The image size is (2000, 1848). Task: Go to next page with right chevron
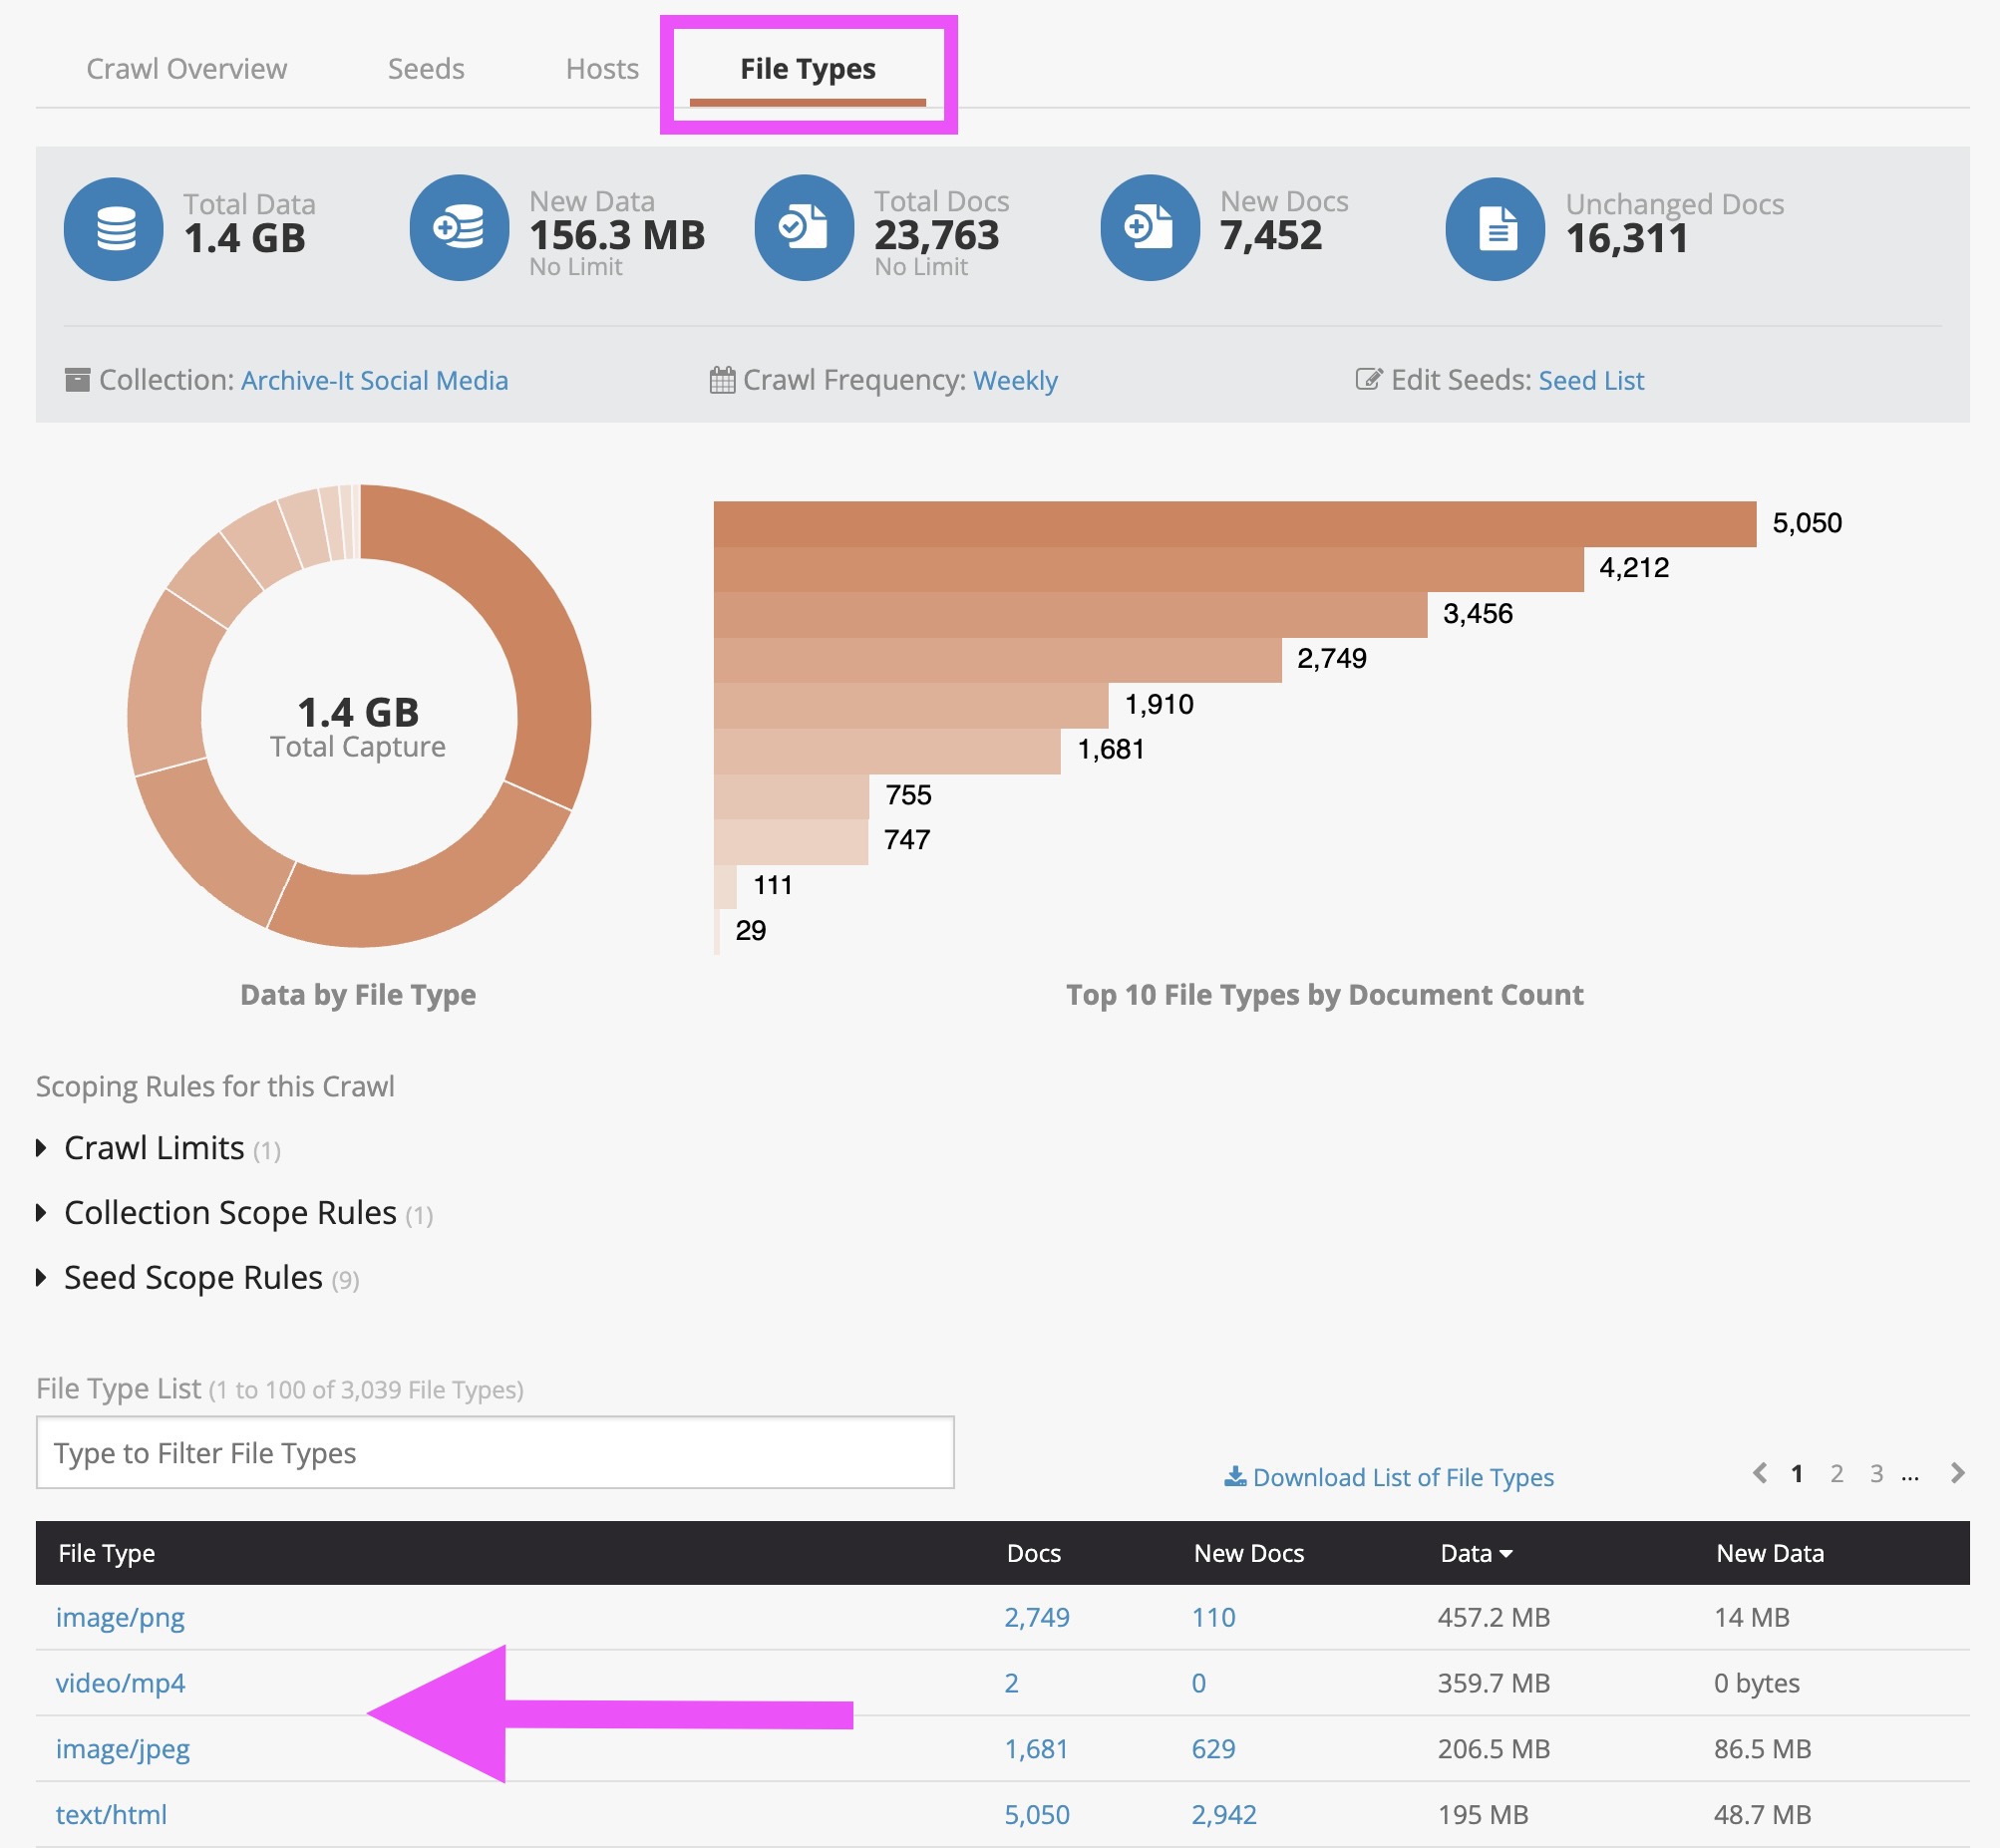[x=1957, y=1473]
